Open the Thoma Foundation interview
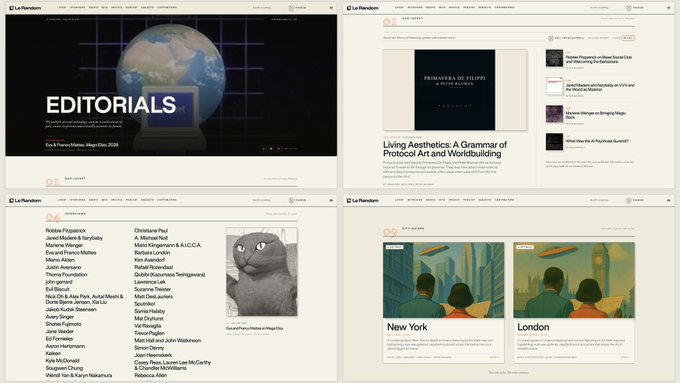Screen dimensions: 680x383 pos(66,275)
